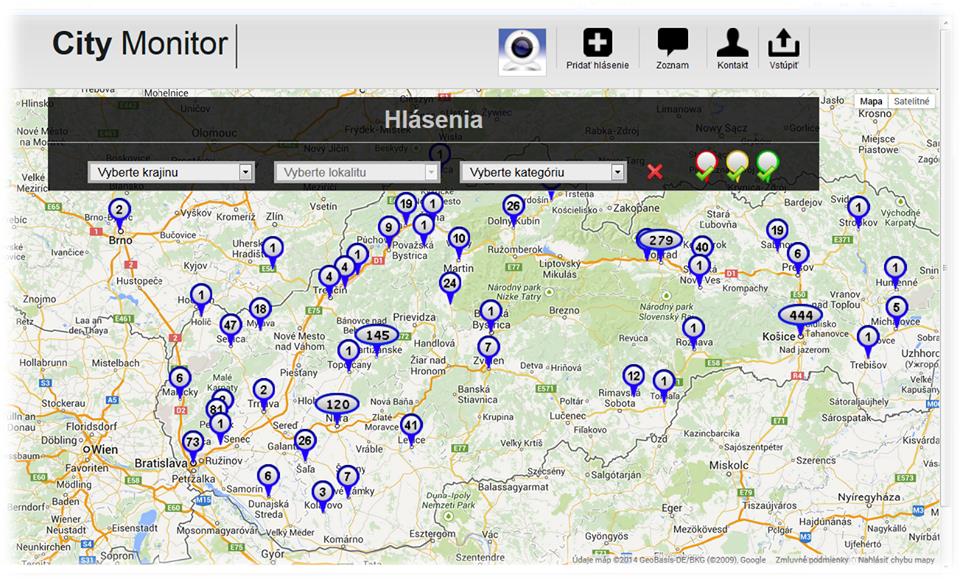Click Nahlásiť chybu mapy link
This screenshot has height=579, width=960.
click(x=898, y=560)
